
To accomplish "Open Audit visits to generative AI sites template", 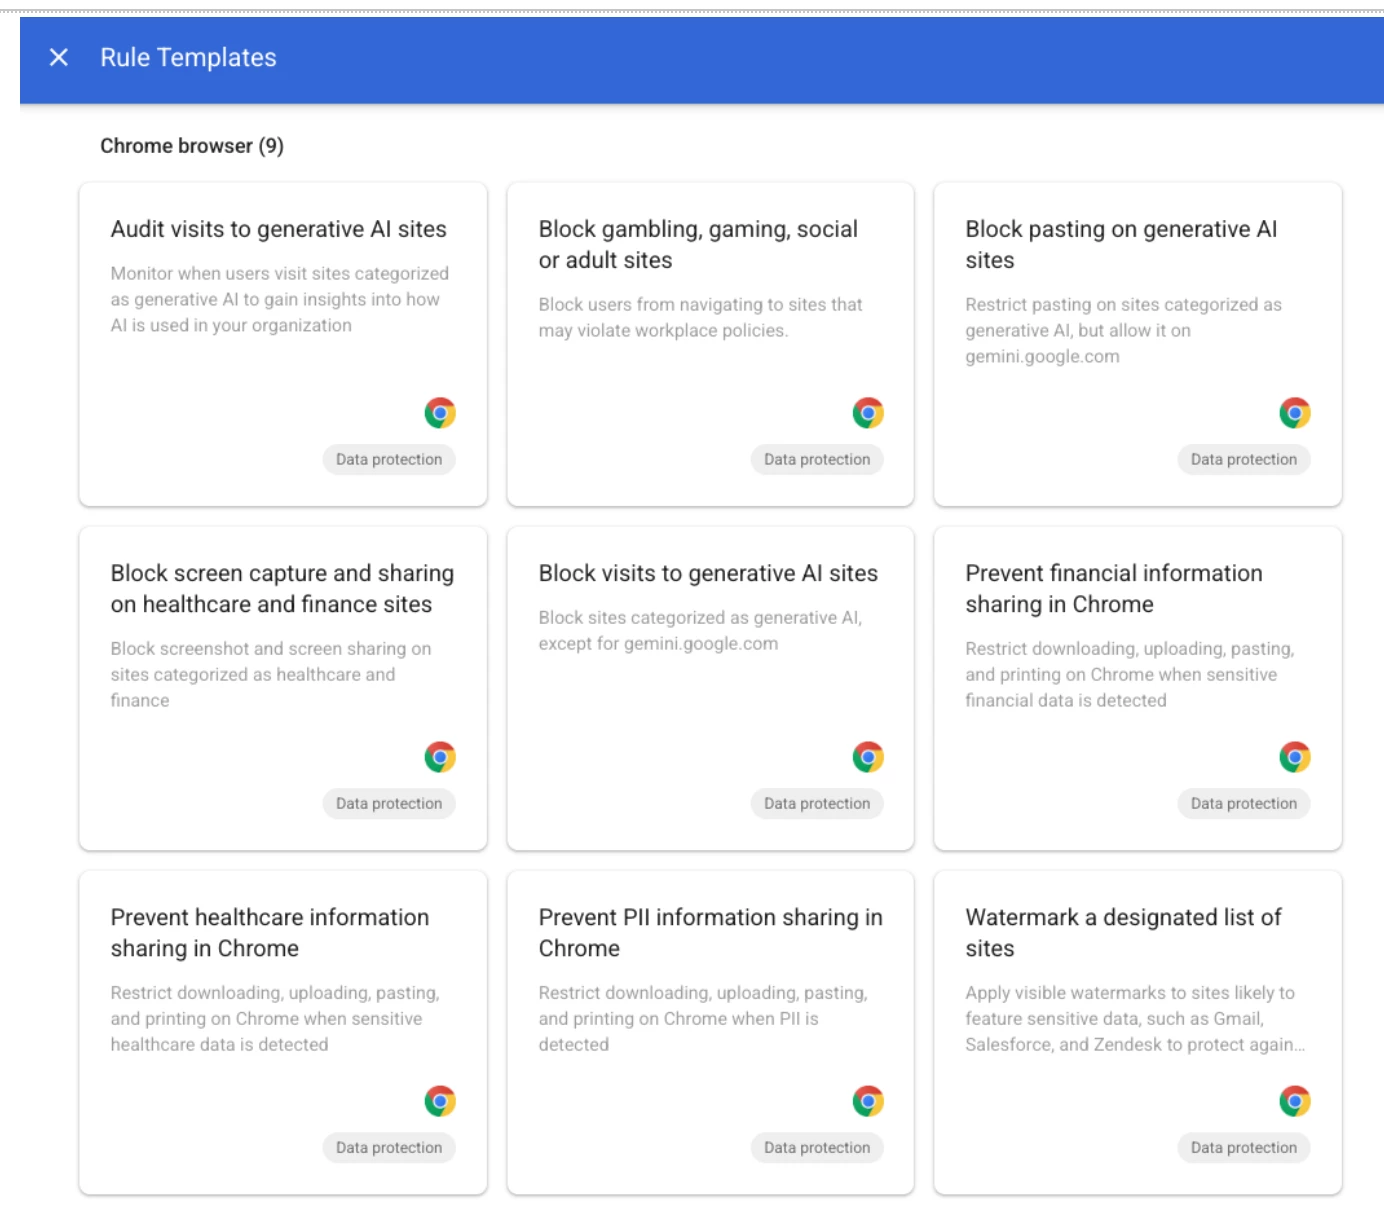I will click(x=279, y=229).
